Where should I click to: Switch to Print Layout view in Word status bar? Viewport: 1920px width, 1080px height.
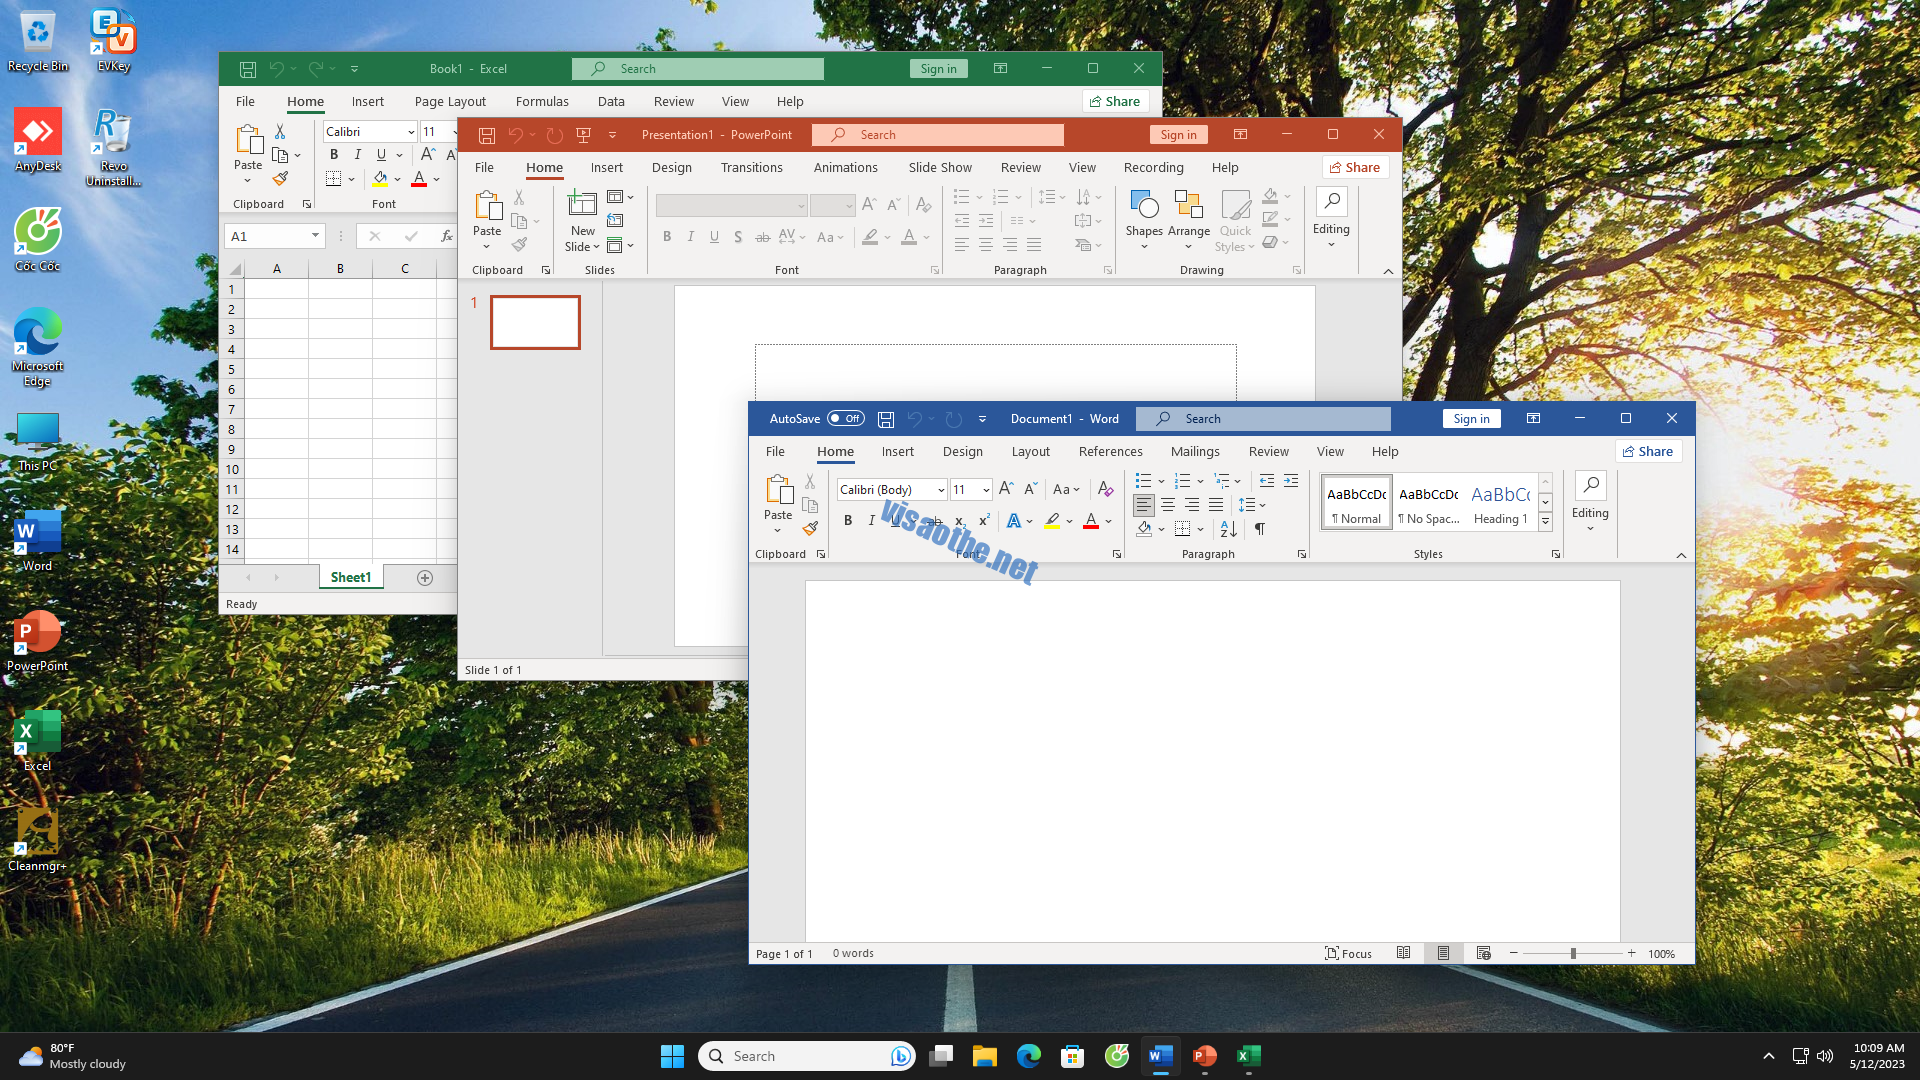[1443, 954]
